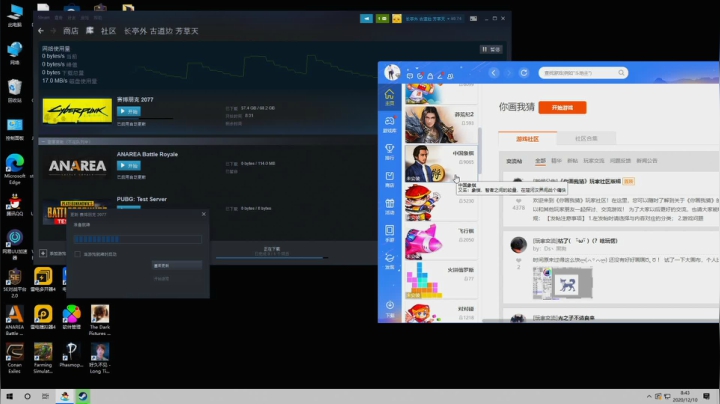The width and height of the screenshot is (720, 404).
Task: Open home sidebar icon in game platform
Action: [x=389, y=97]
